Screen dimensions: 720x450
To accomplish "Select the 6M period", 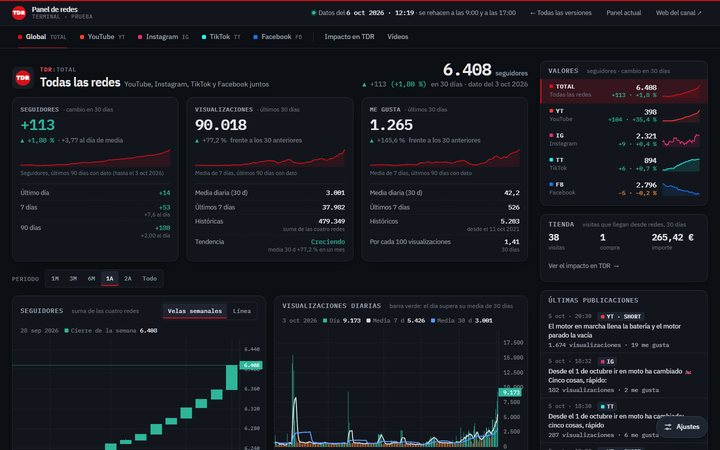I will tap(91, 278).
